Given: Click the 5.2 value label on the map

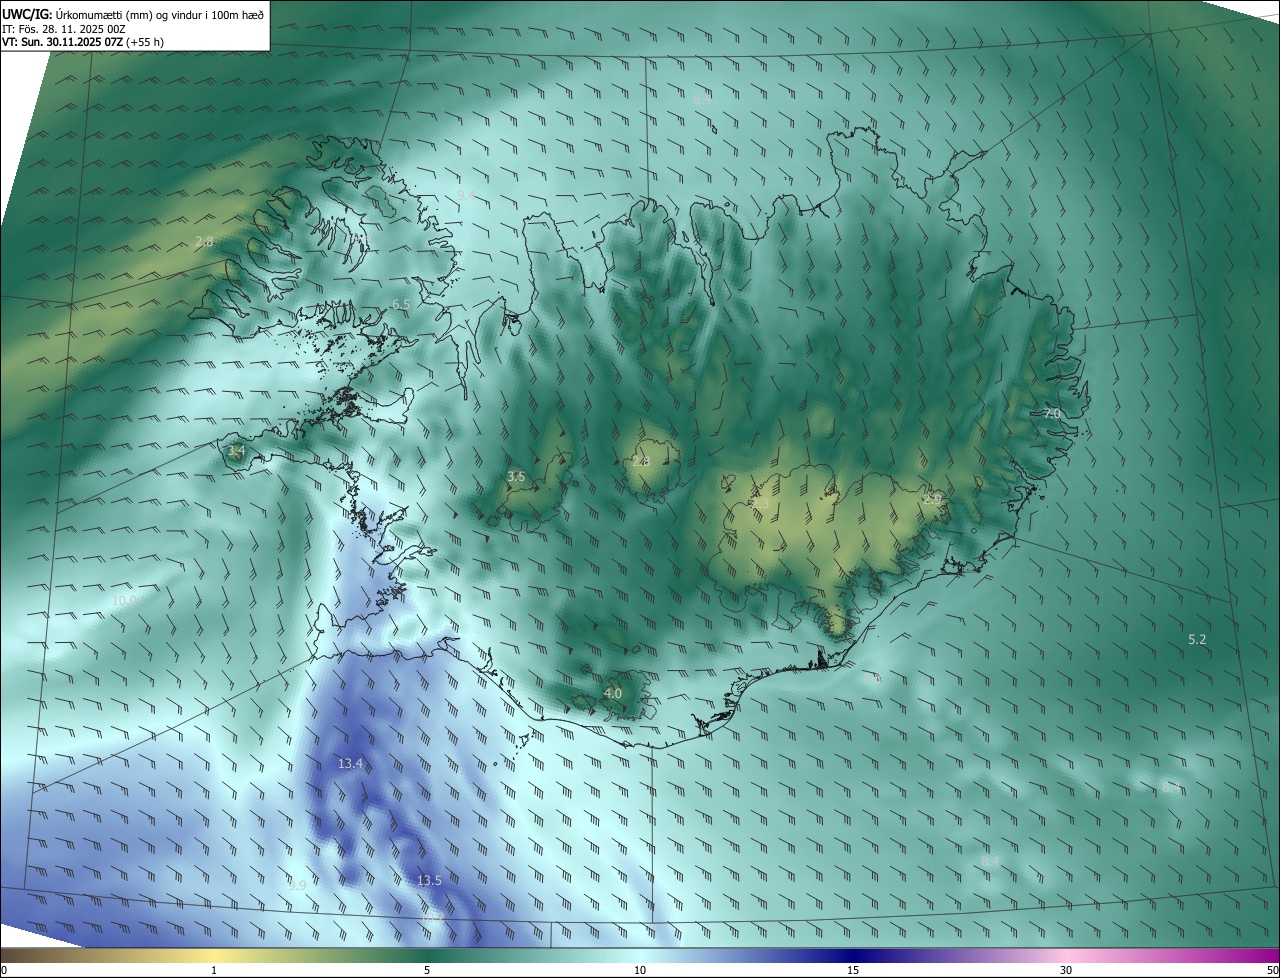Looking at the screenshot, I should point(1197,639).
